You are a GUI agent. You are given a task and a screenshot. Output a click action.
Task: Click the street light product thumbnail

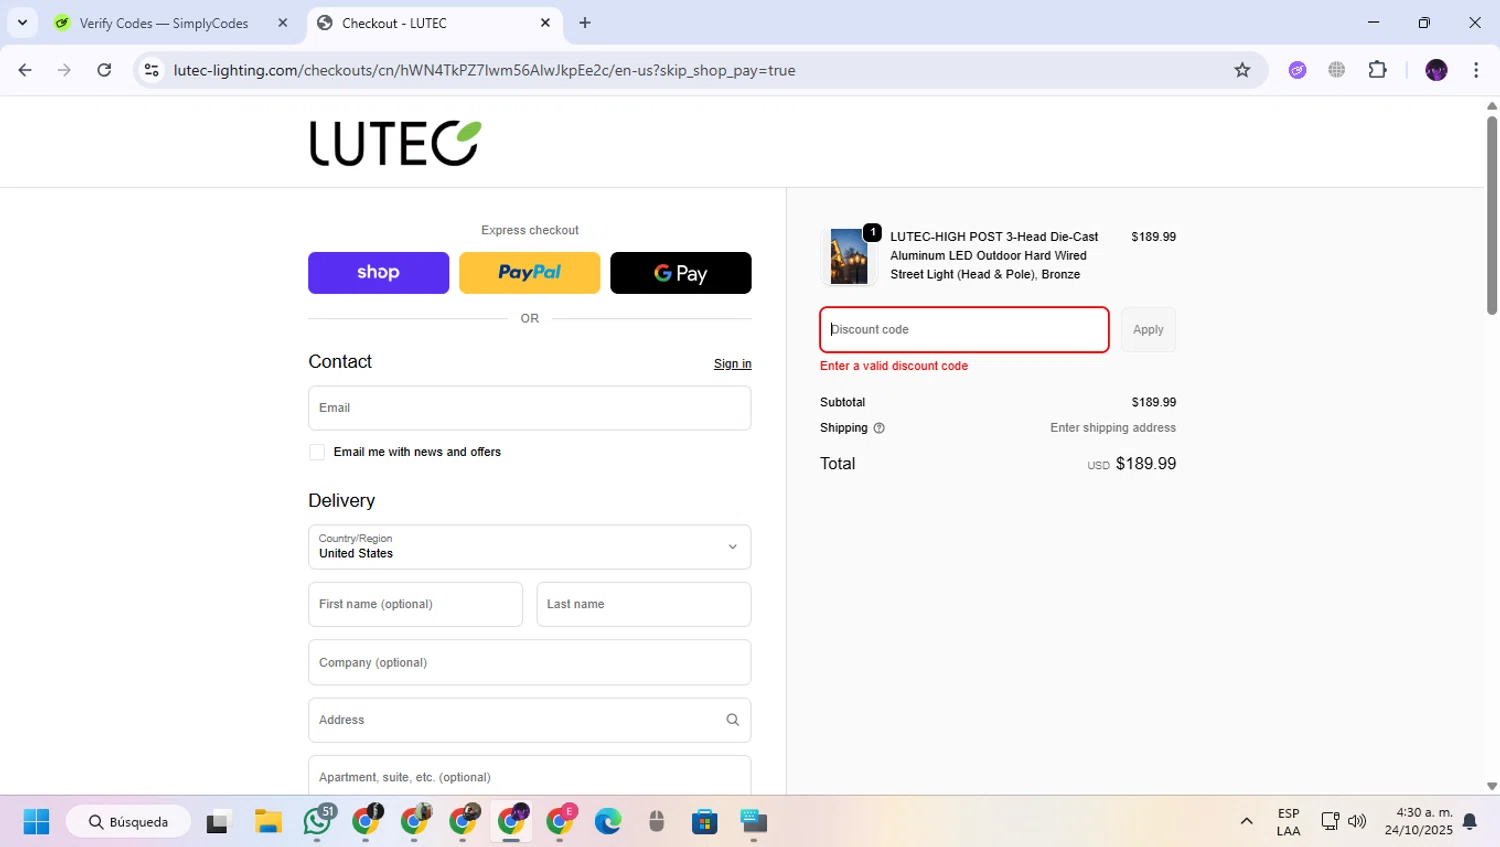849,256
